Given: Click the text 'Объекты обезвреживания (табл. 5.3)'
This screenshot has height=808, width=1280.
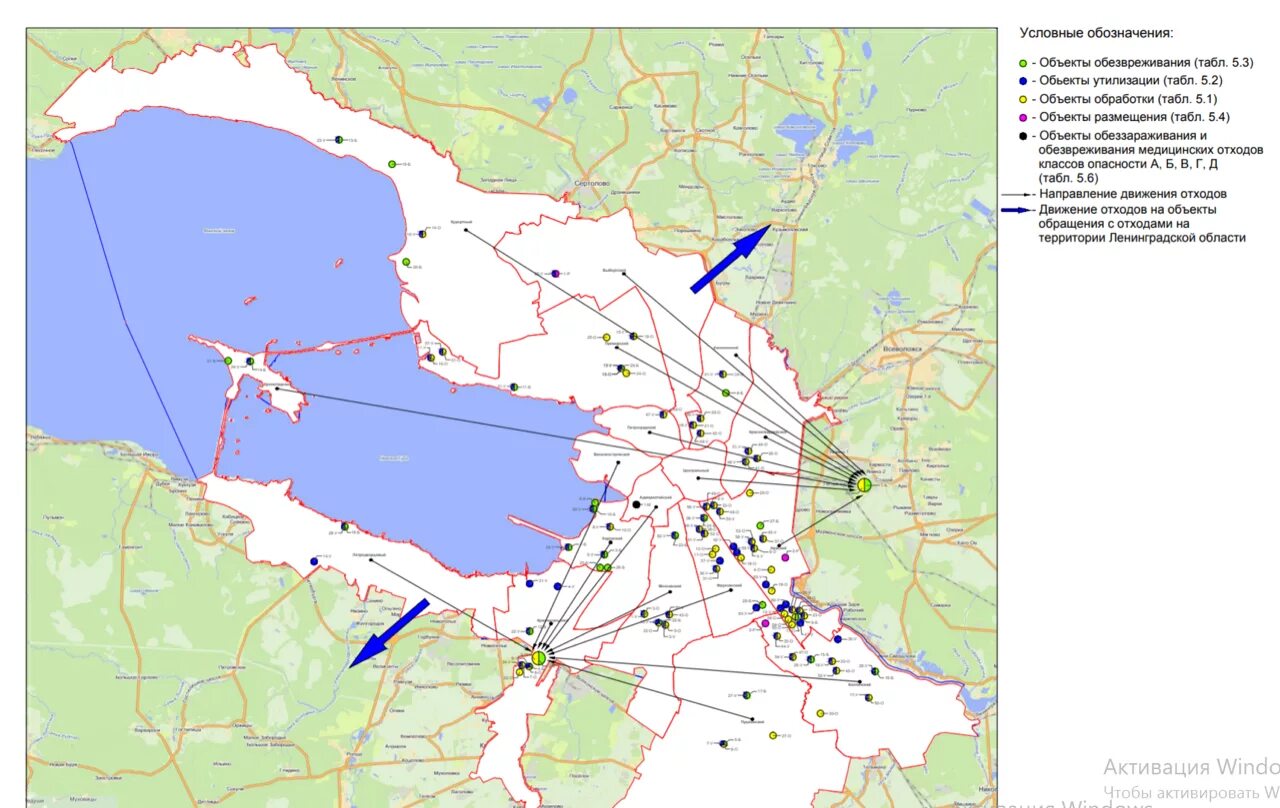Looking at the screenshot, I should (x=1146, y=63).
